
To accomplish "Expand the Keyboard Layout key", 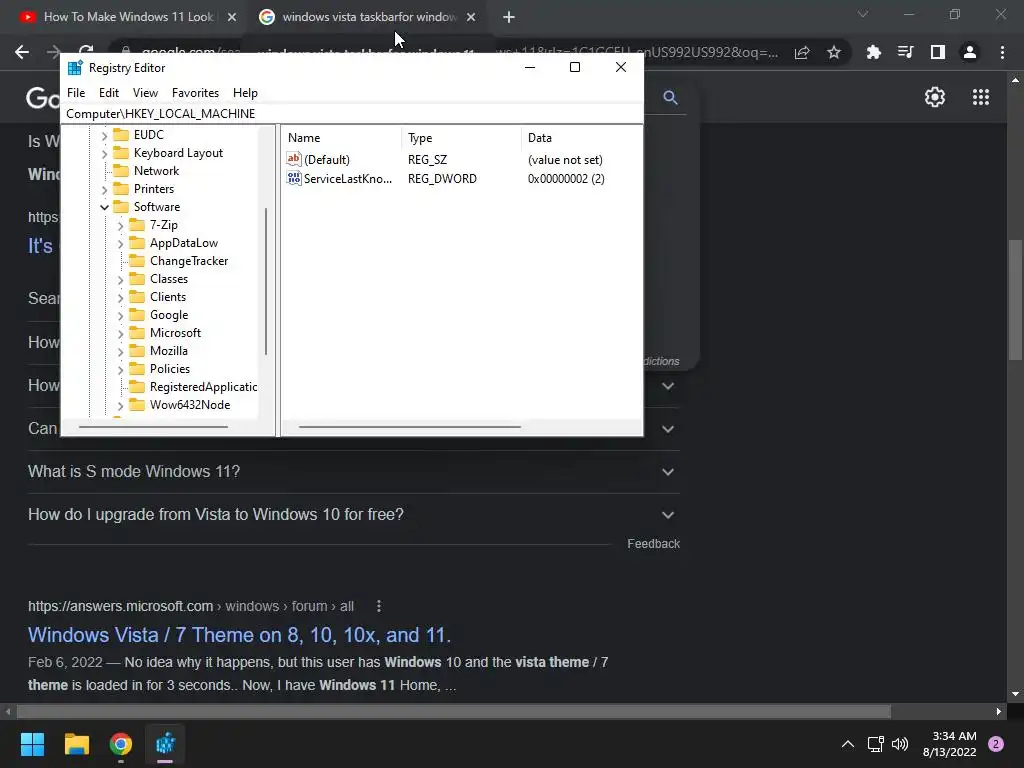I will point(104,153).
